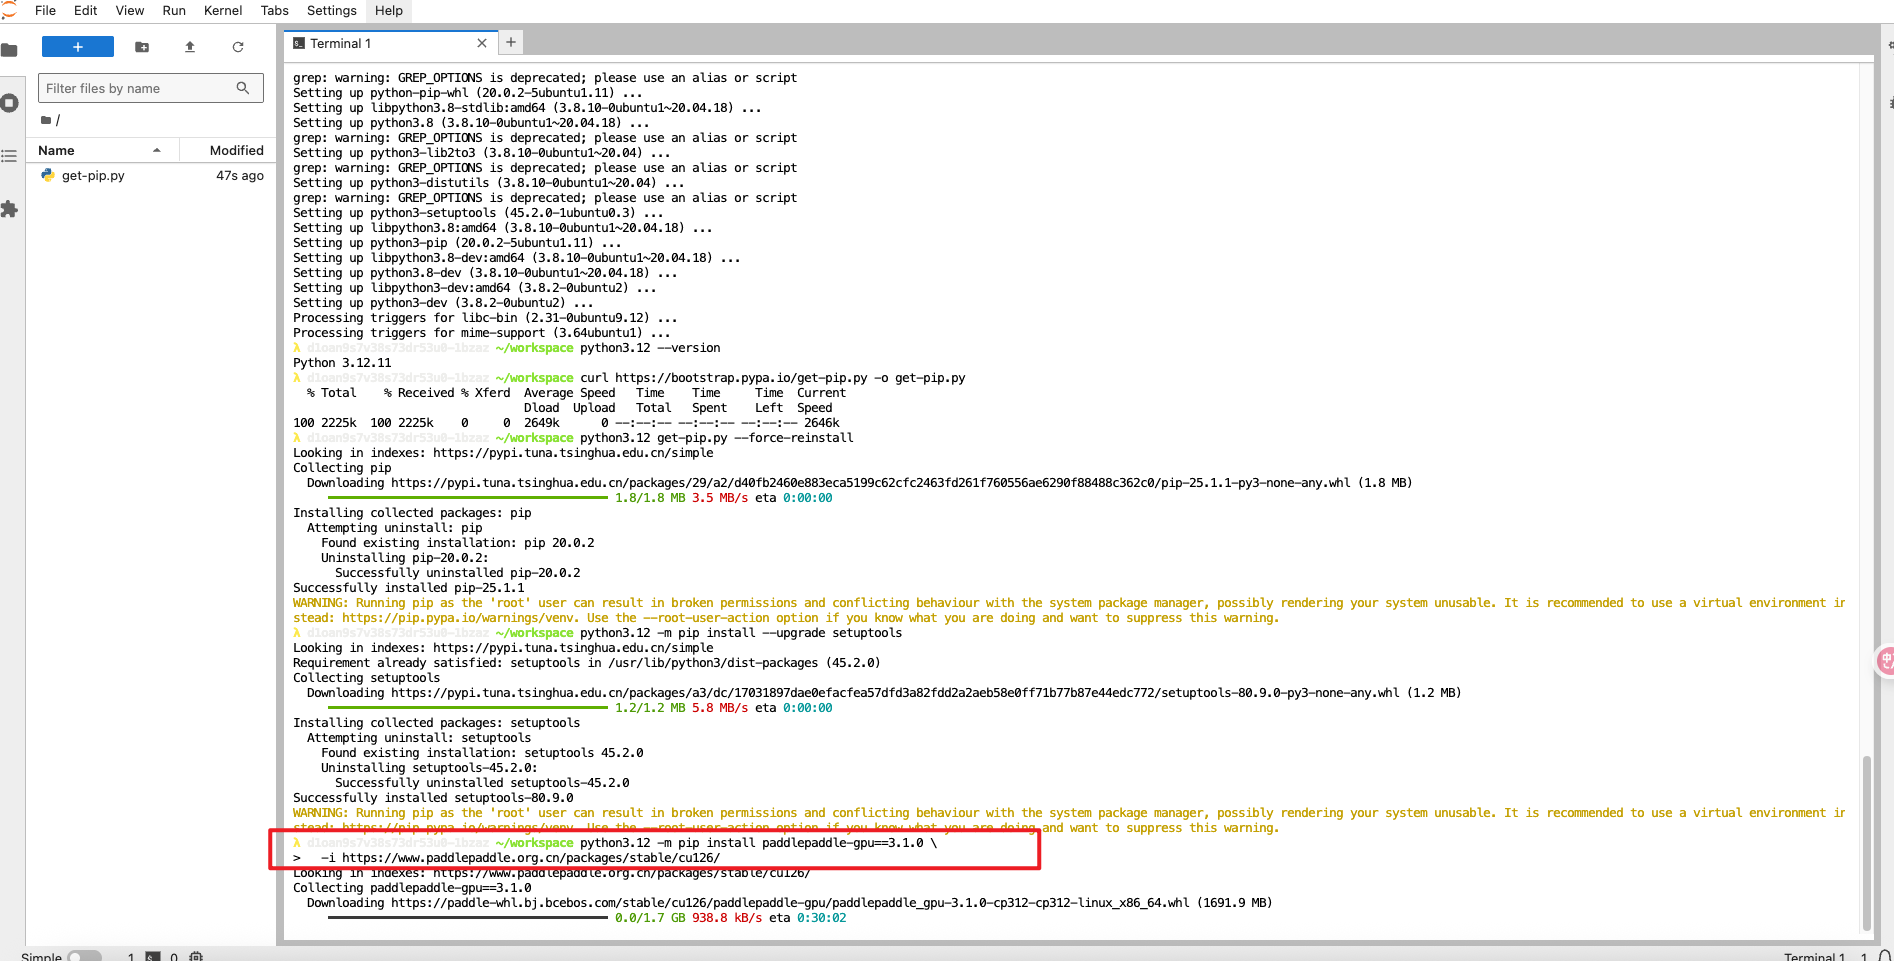Open the File menu
The height and width of the screenshot is (961, 1894).
(45, 10)
